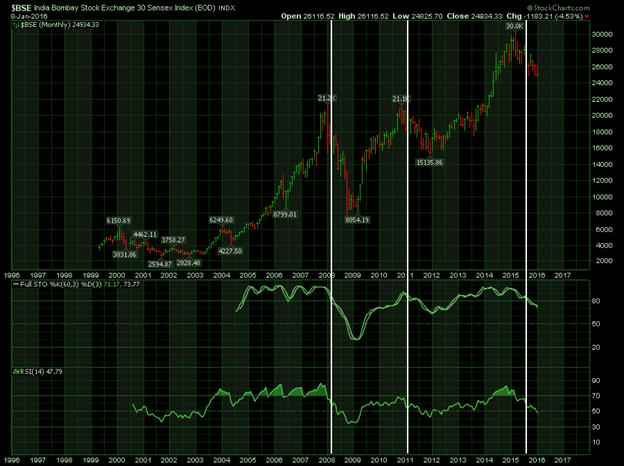Click the $BSE (Monthly) 24934.33 legend
The image size is (624, 466).
[x=60, y=25]
